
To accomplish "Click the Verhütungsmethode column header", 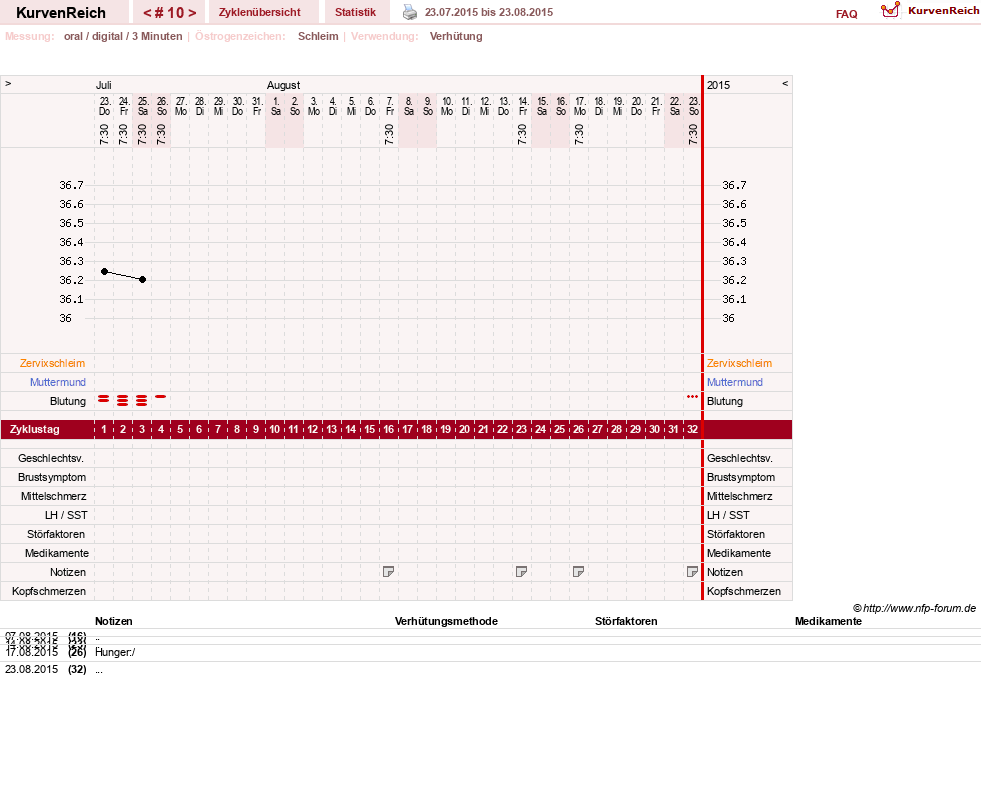I will click(x=446, y=621).
